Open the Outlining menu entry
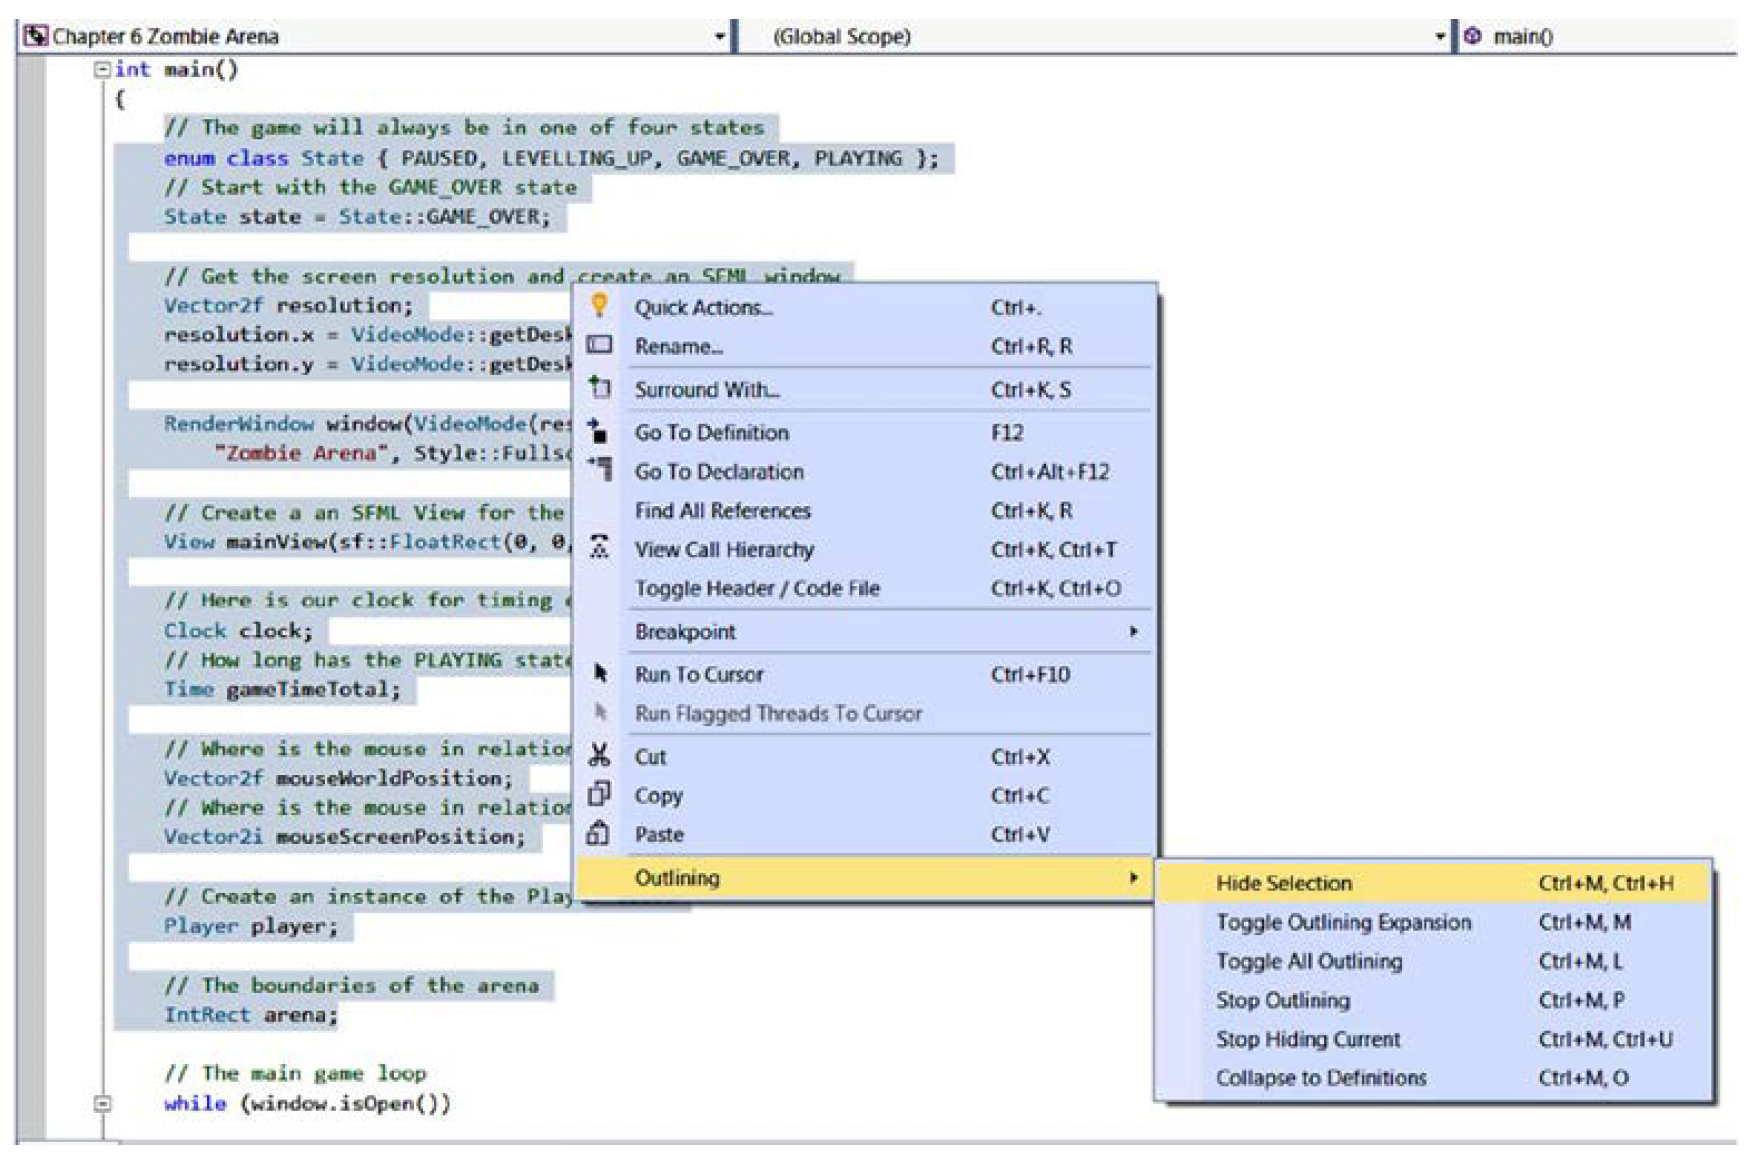The height and width of the screenshot is (1160, 1756). [x=867, y=877]
